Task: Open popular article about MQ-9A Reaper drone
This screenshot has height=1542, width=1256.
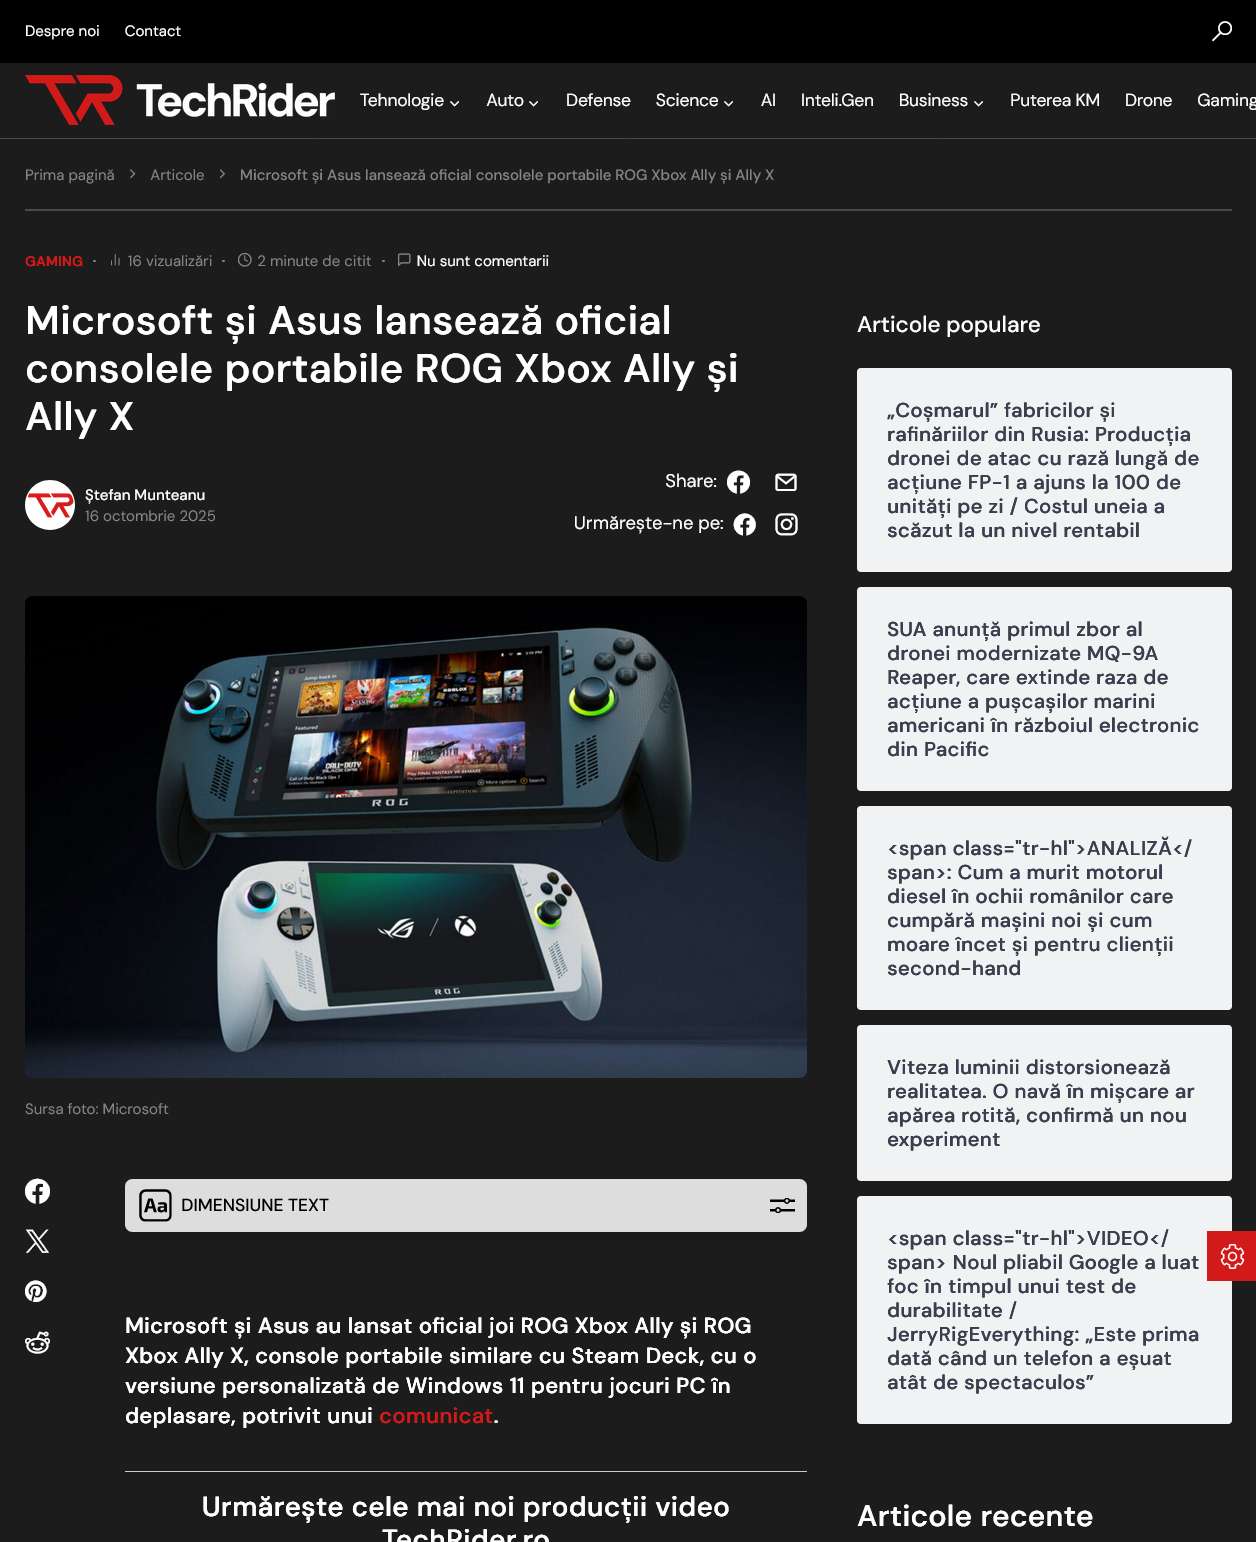Action: (1044, 689)
